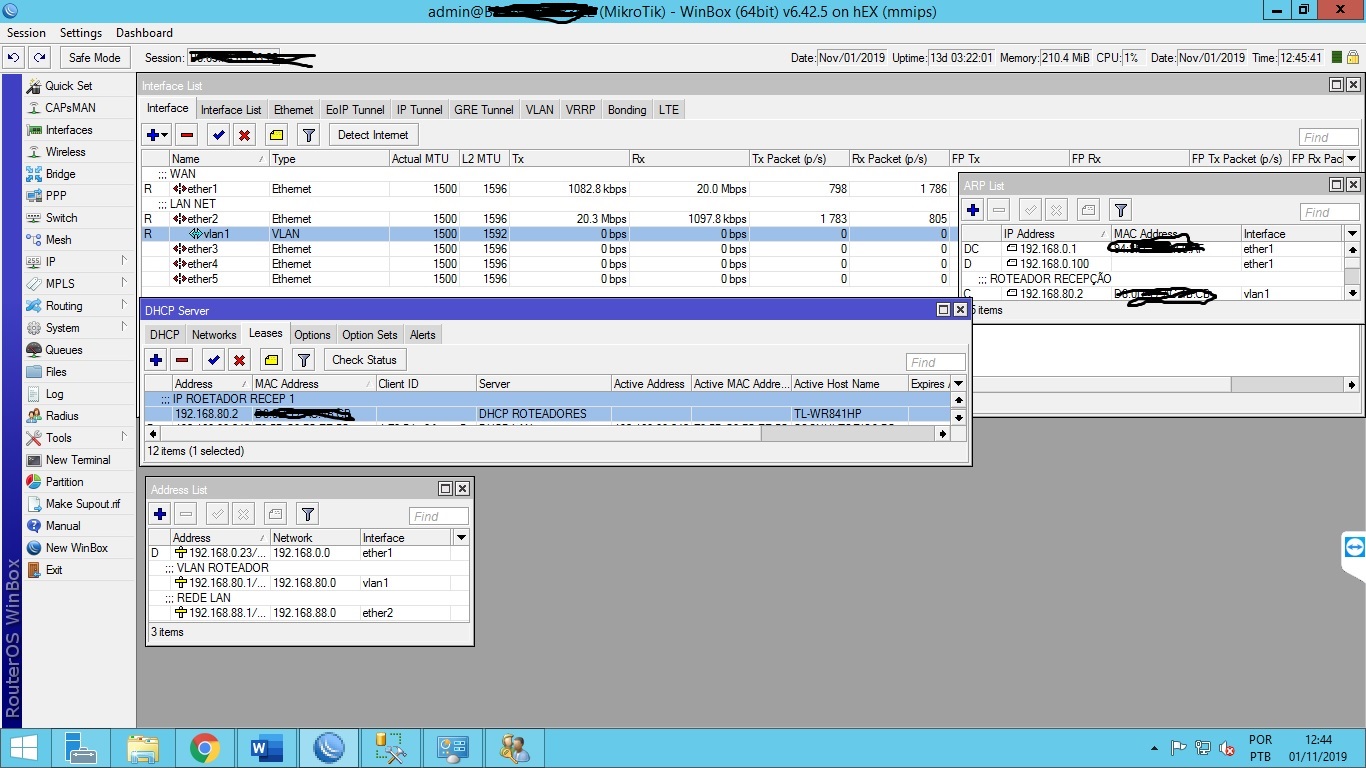Open the Interface List column selector dropdown
The width and height of the screenshot is (1366, 768).
[1352, 159]
